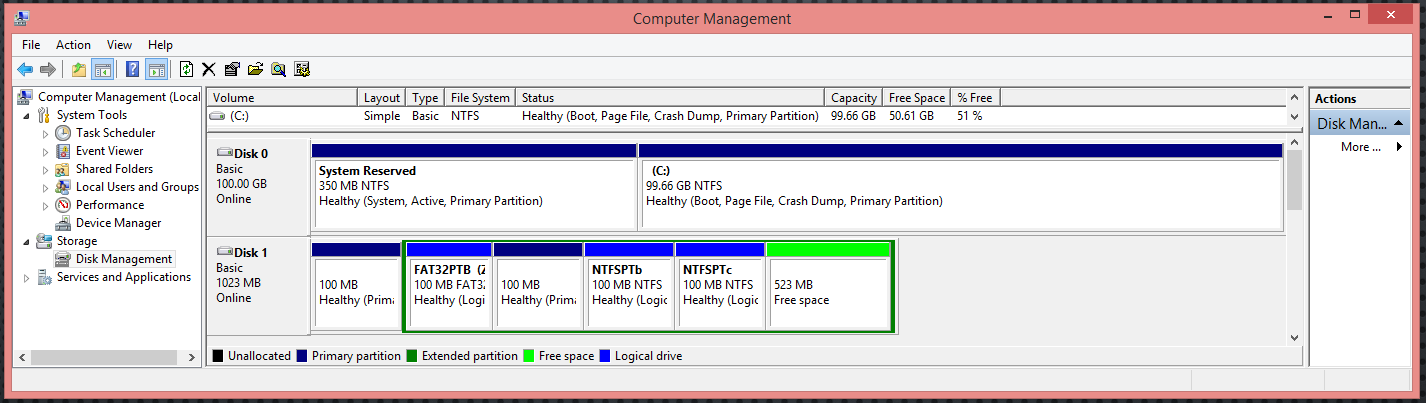Open the File menu

pos(31,45)
